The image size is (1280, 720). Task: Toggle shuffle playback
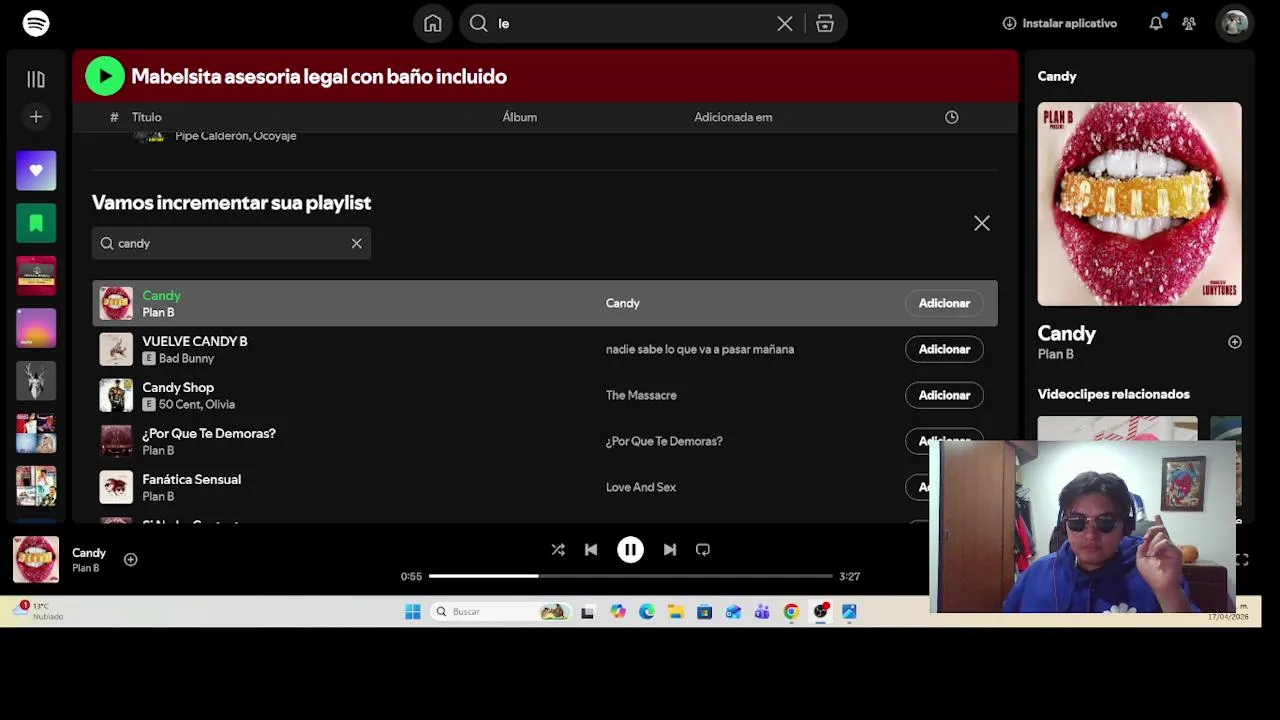[558, 549]
